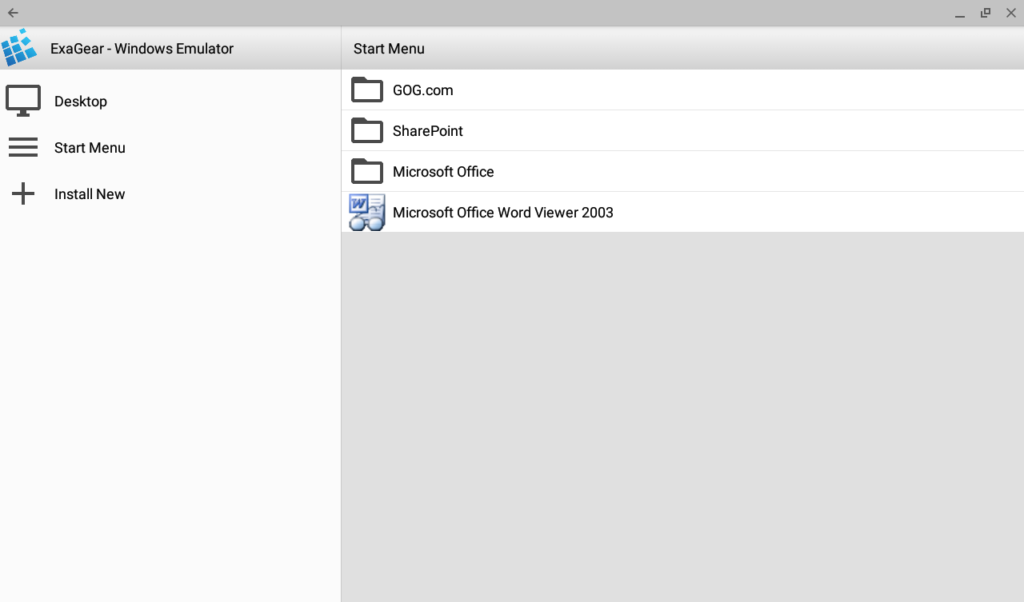Click the Start Menu header title
This screenshot has width=1024, height=602.
pyautogui.click(x=389, y=48)
